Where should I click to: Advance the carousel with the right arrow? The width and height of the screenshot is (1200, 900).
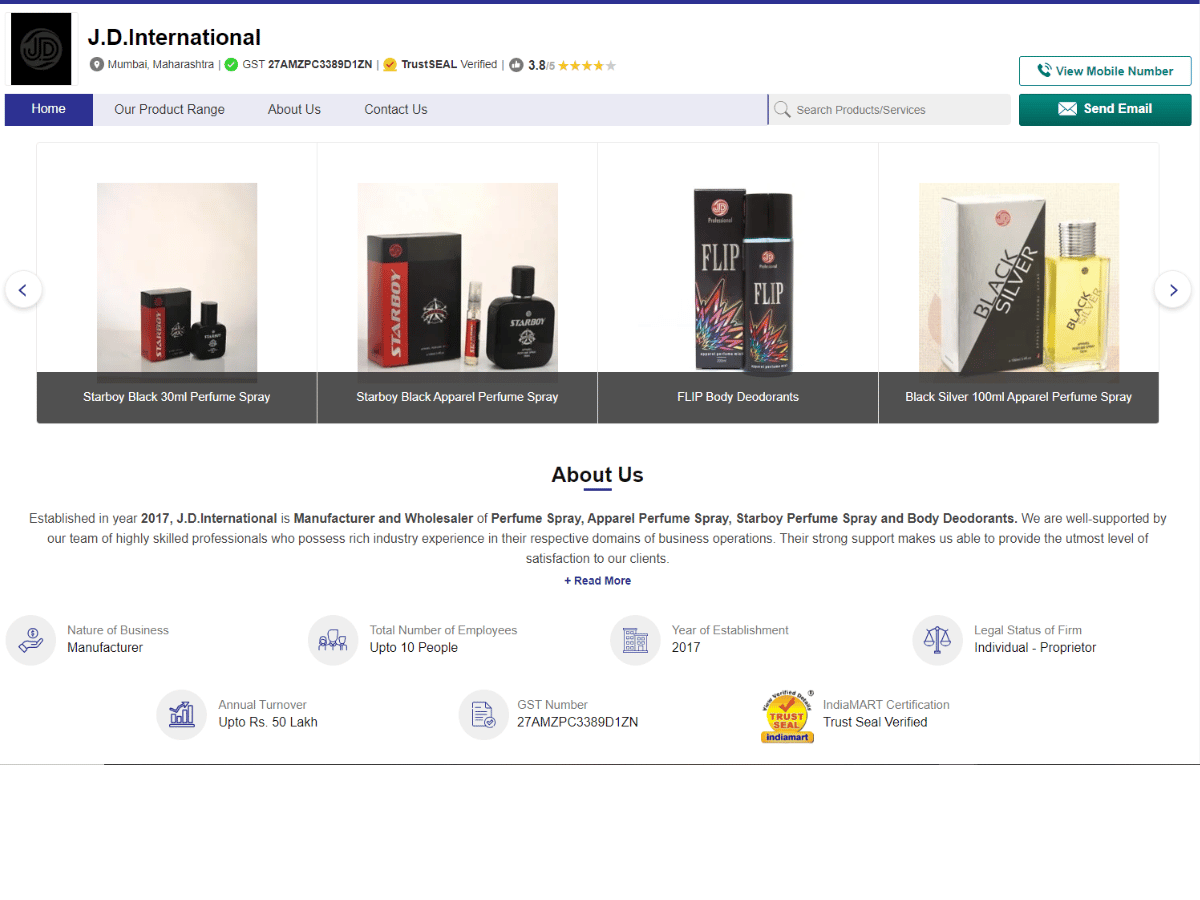click(x=1172, y=289)
